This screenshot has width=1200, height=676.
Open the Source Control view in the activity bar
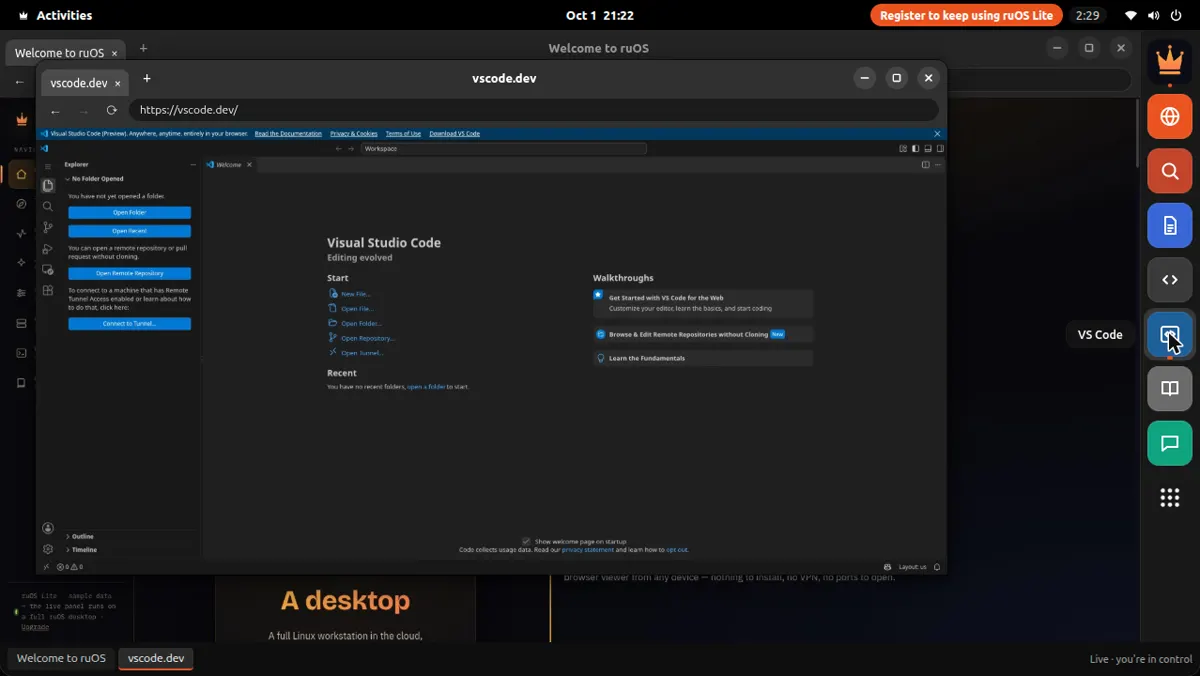[47, 228]
